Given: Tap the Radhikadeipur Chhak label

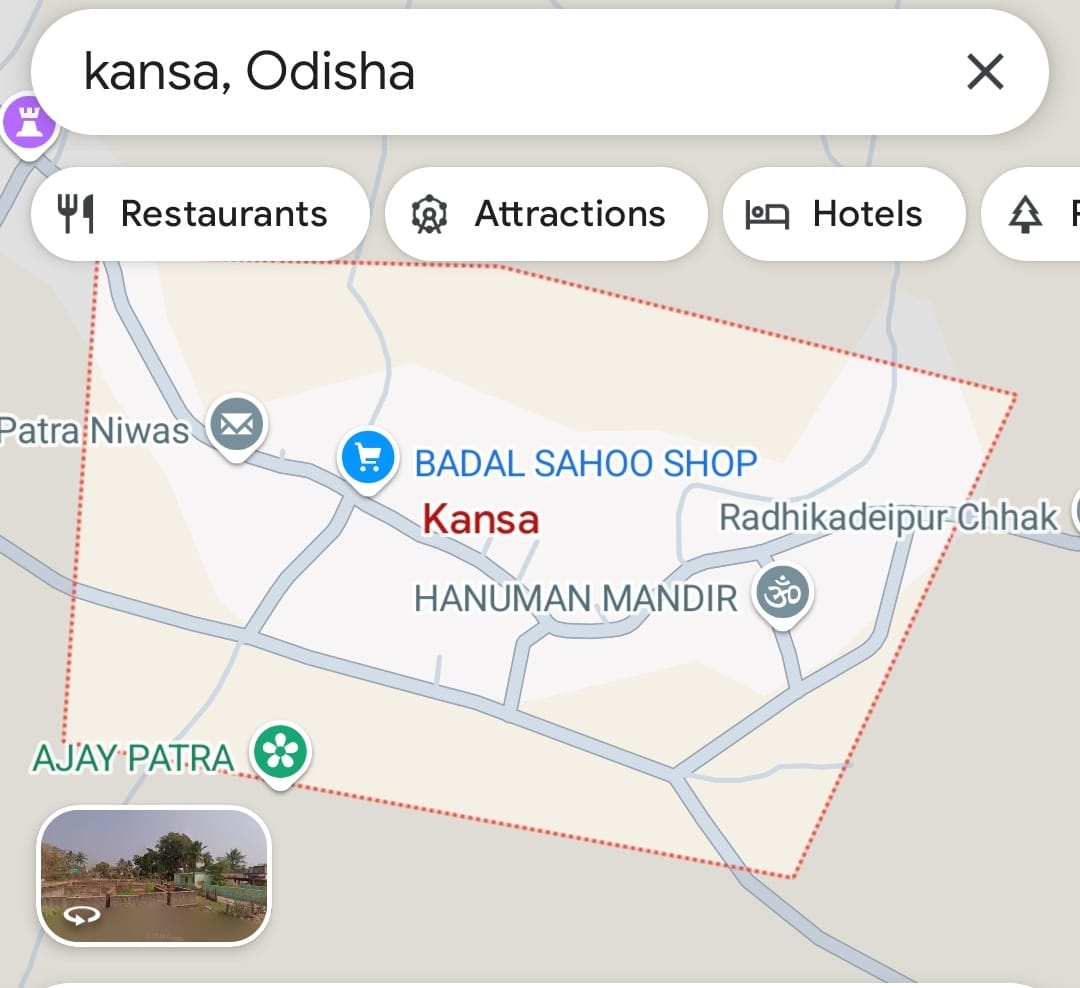Looking at the screenshot, I should click(889, 518).
